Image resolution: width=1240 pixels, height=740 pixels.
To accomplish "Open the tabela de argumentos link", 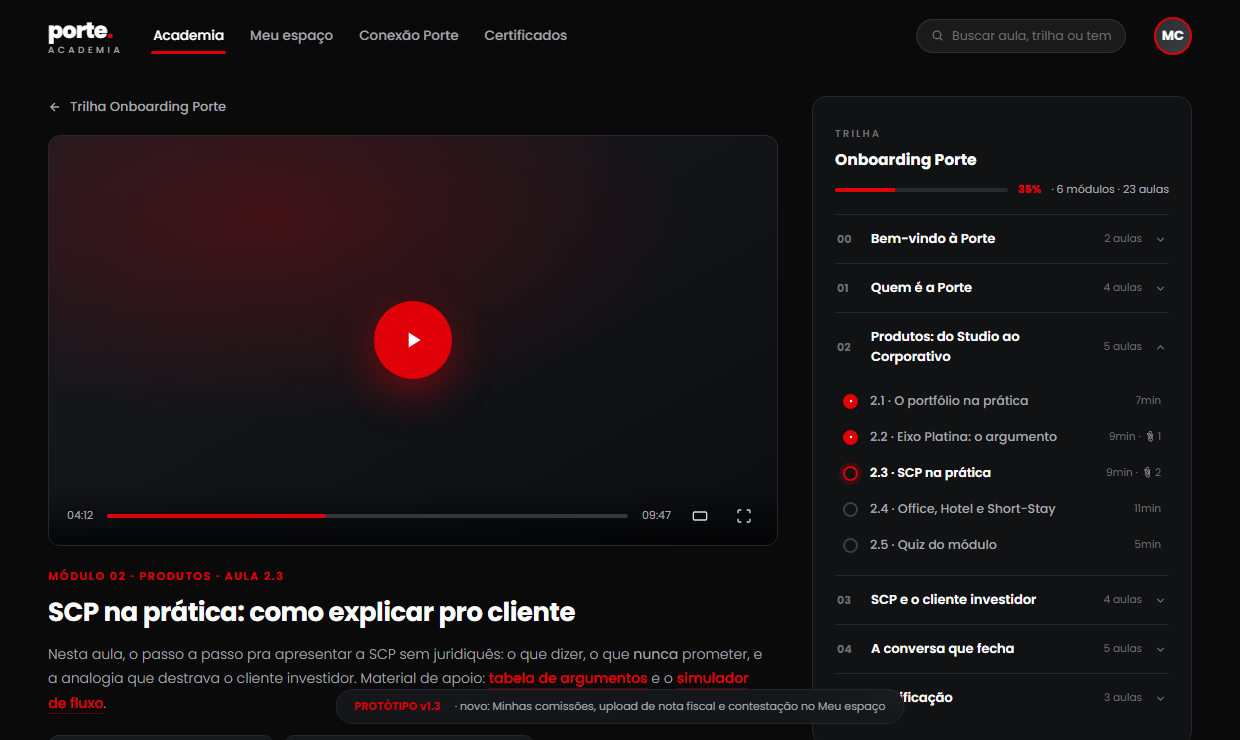I will point(568,679).
